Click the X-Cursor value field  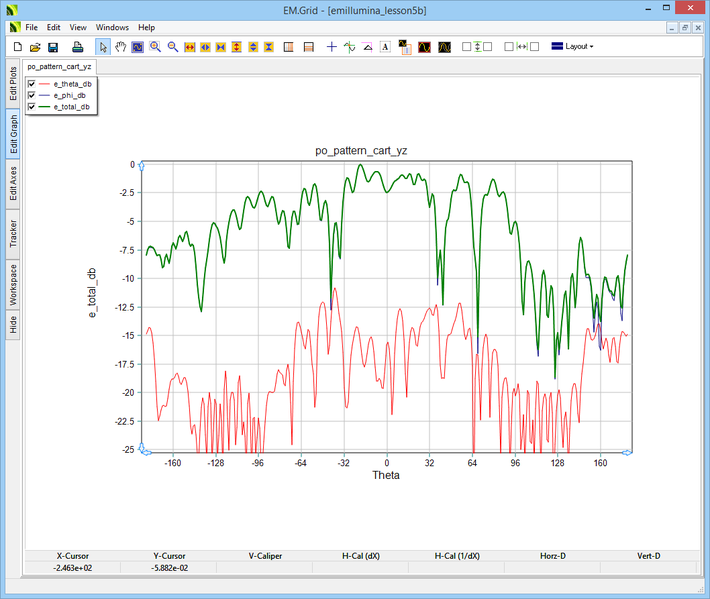coord(73,568)
